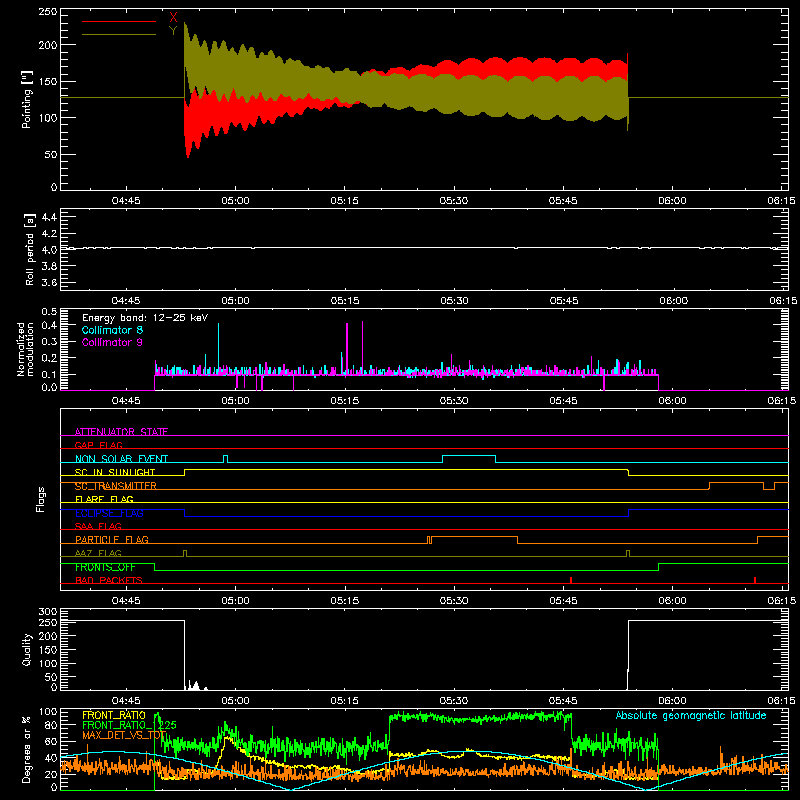Click the red X legend label

(x=173, y=17)
